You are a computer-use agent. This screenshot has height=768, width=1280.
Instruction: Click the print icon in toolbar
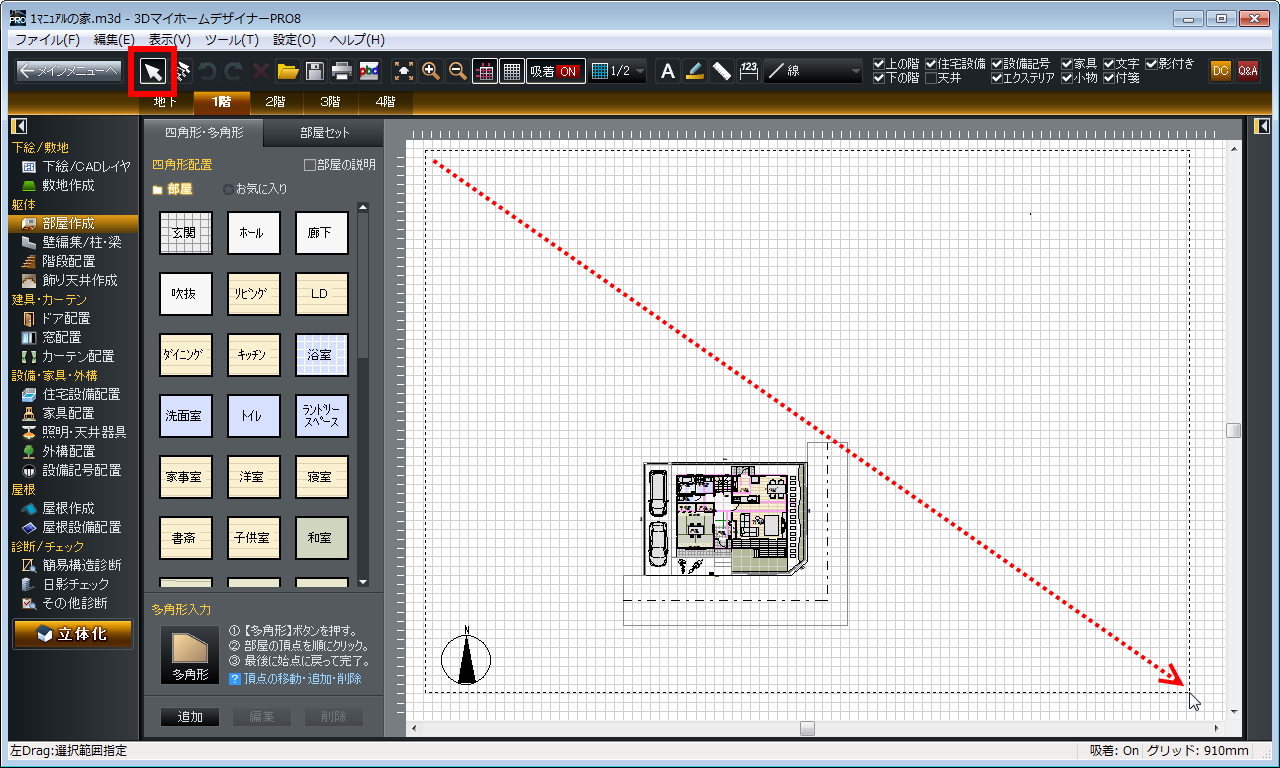[x=342, y=71]
